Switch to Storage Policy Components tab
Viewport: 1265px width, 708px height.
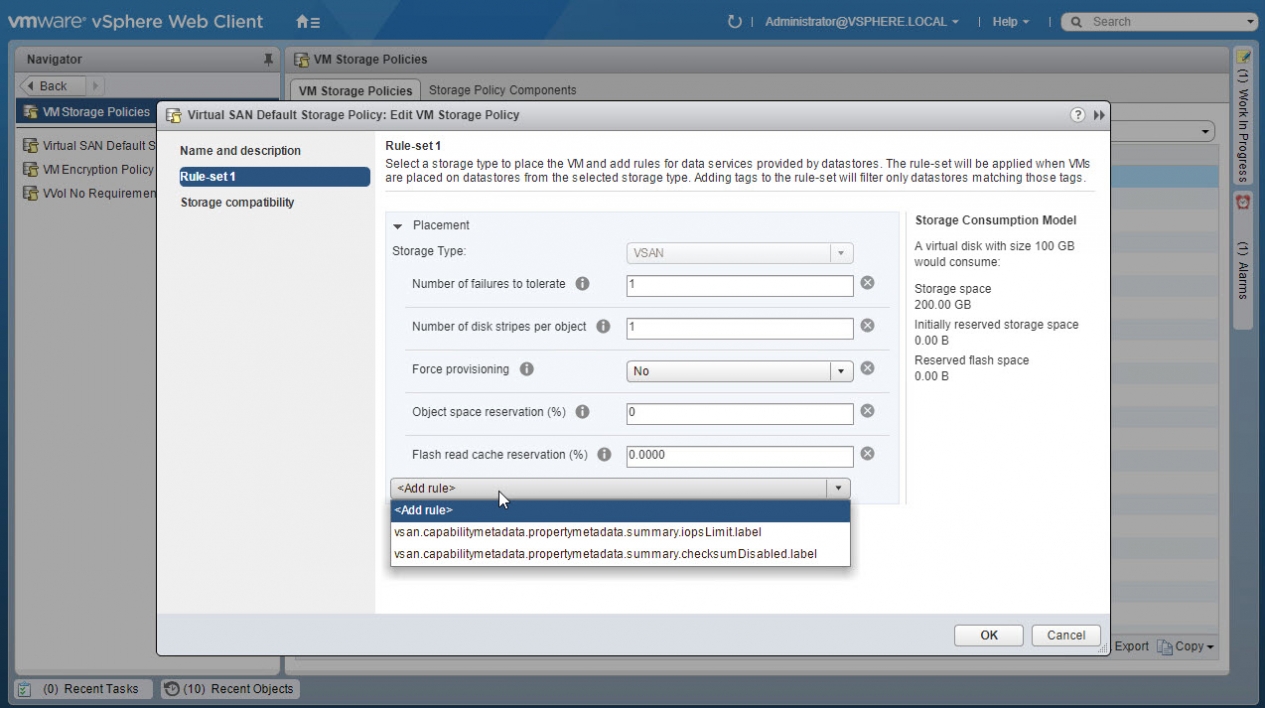(x=502, y=90)
